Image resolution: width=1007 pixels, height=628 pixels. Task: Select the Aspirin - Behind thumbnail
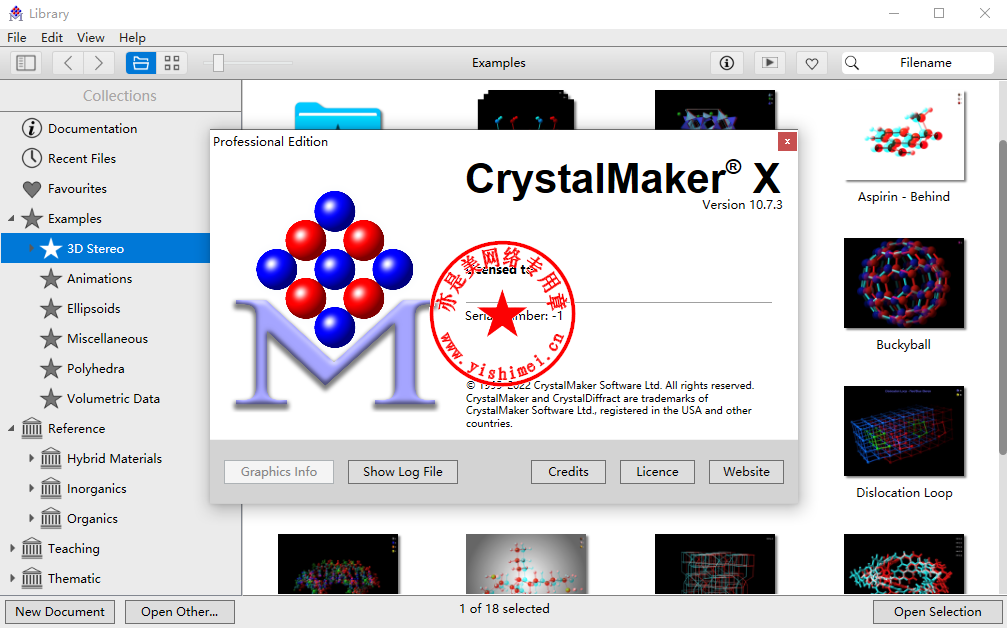(x=904, y=135)
